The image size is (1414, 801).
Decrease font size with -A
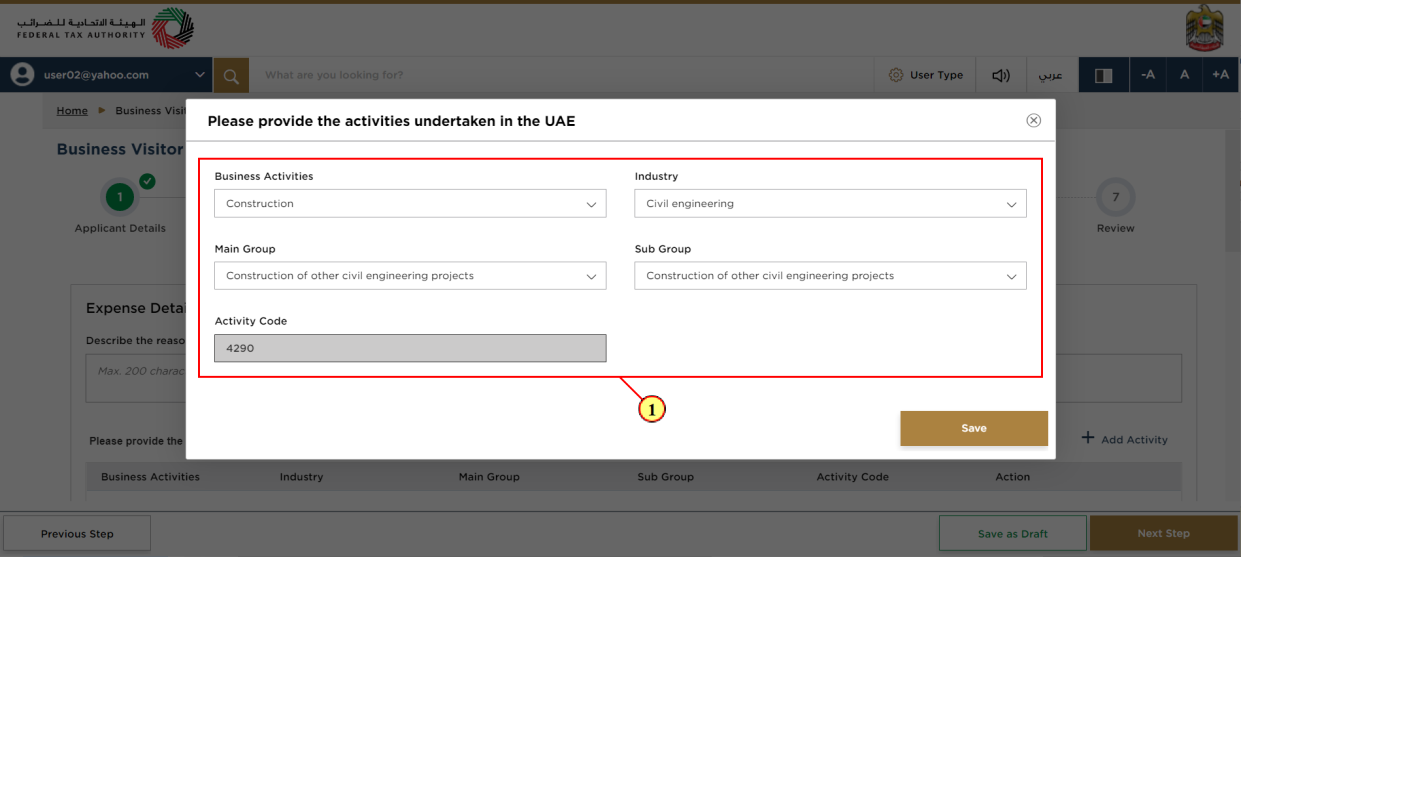1148,75
